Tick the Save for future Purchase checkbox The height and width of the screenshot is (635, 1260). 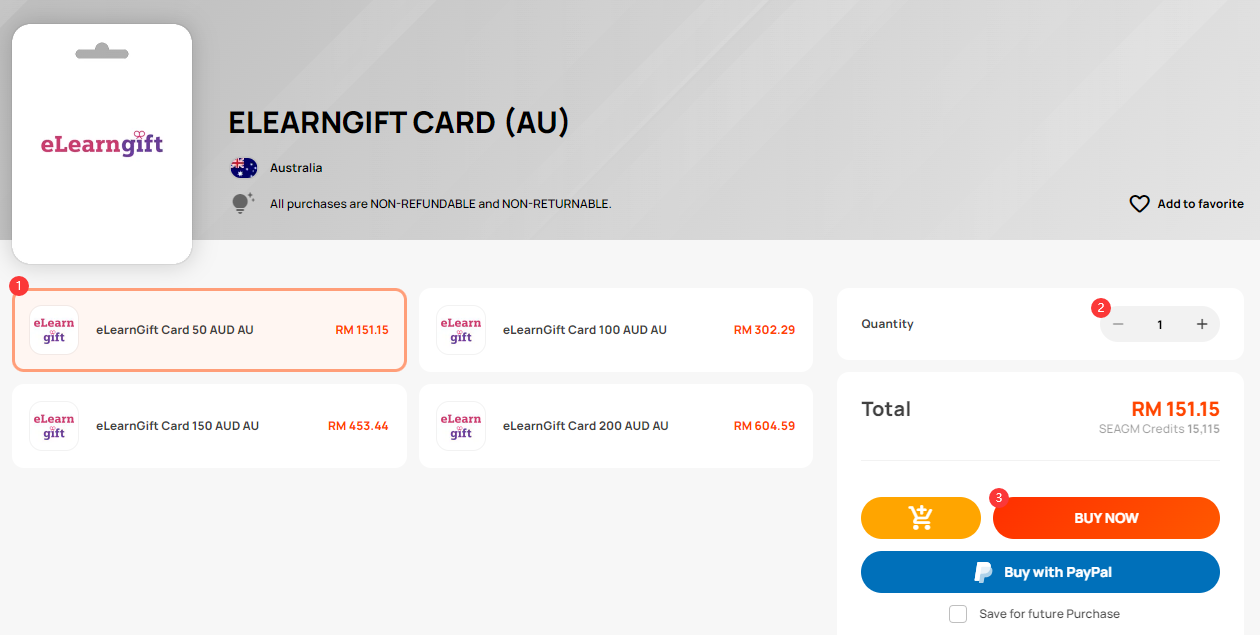coord(958,614)
